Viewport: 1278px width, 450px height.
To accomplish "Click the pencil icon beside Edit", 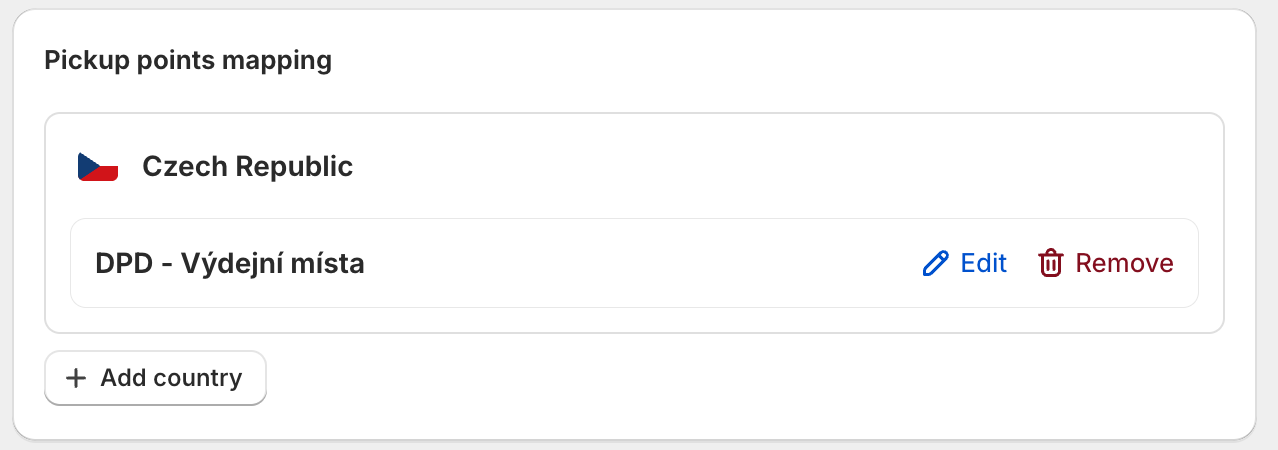I will 935,264.
